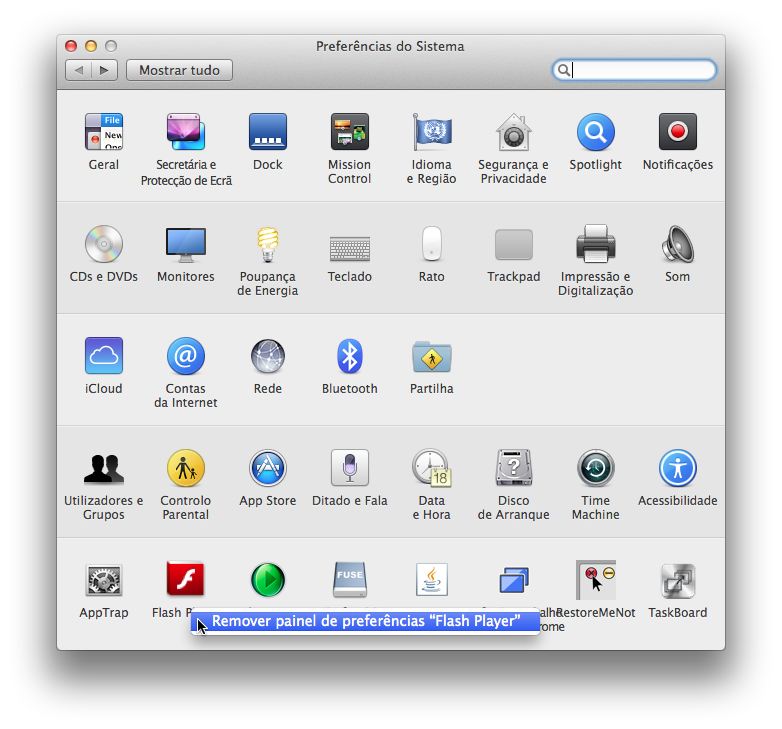Click the Mostrar tudo button
Screen dimensions: 782x729
click(x=179, y=70)
